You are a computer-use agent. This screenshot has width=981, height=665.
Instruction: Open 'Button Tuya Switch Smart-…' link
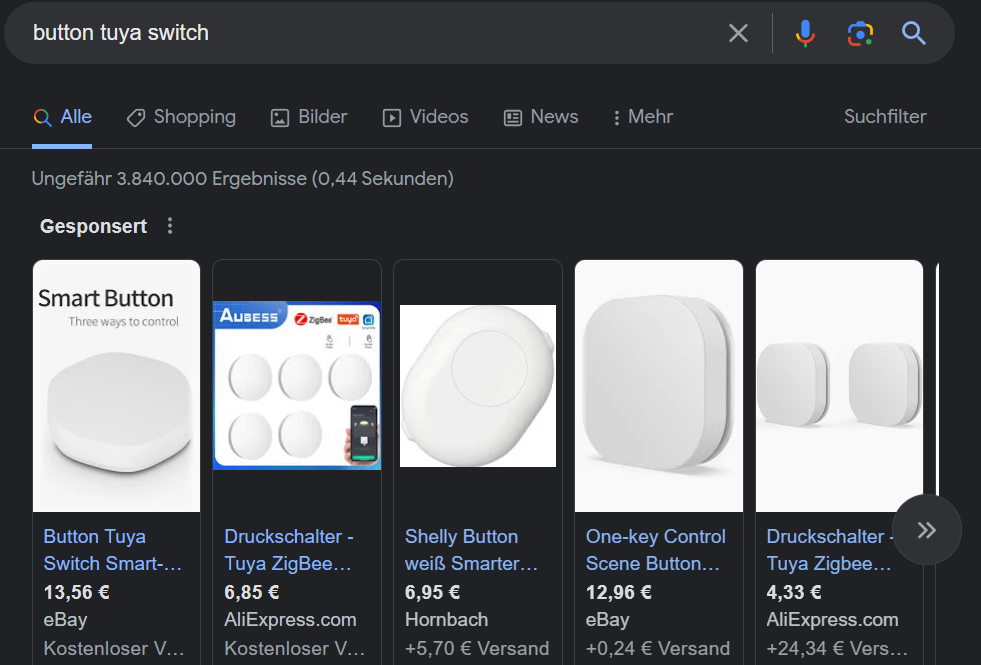113,550
